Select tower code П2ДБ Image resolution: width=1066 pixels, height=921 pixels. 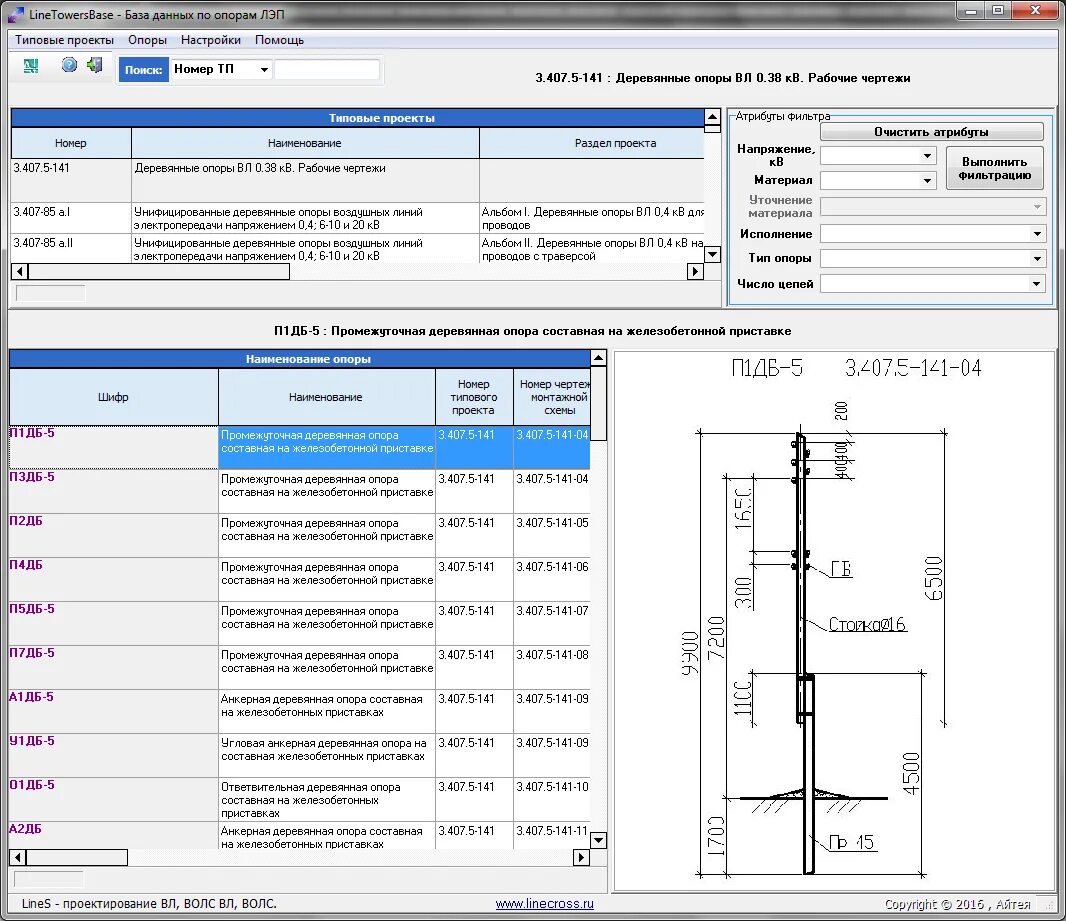113,536
